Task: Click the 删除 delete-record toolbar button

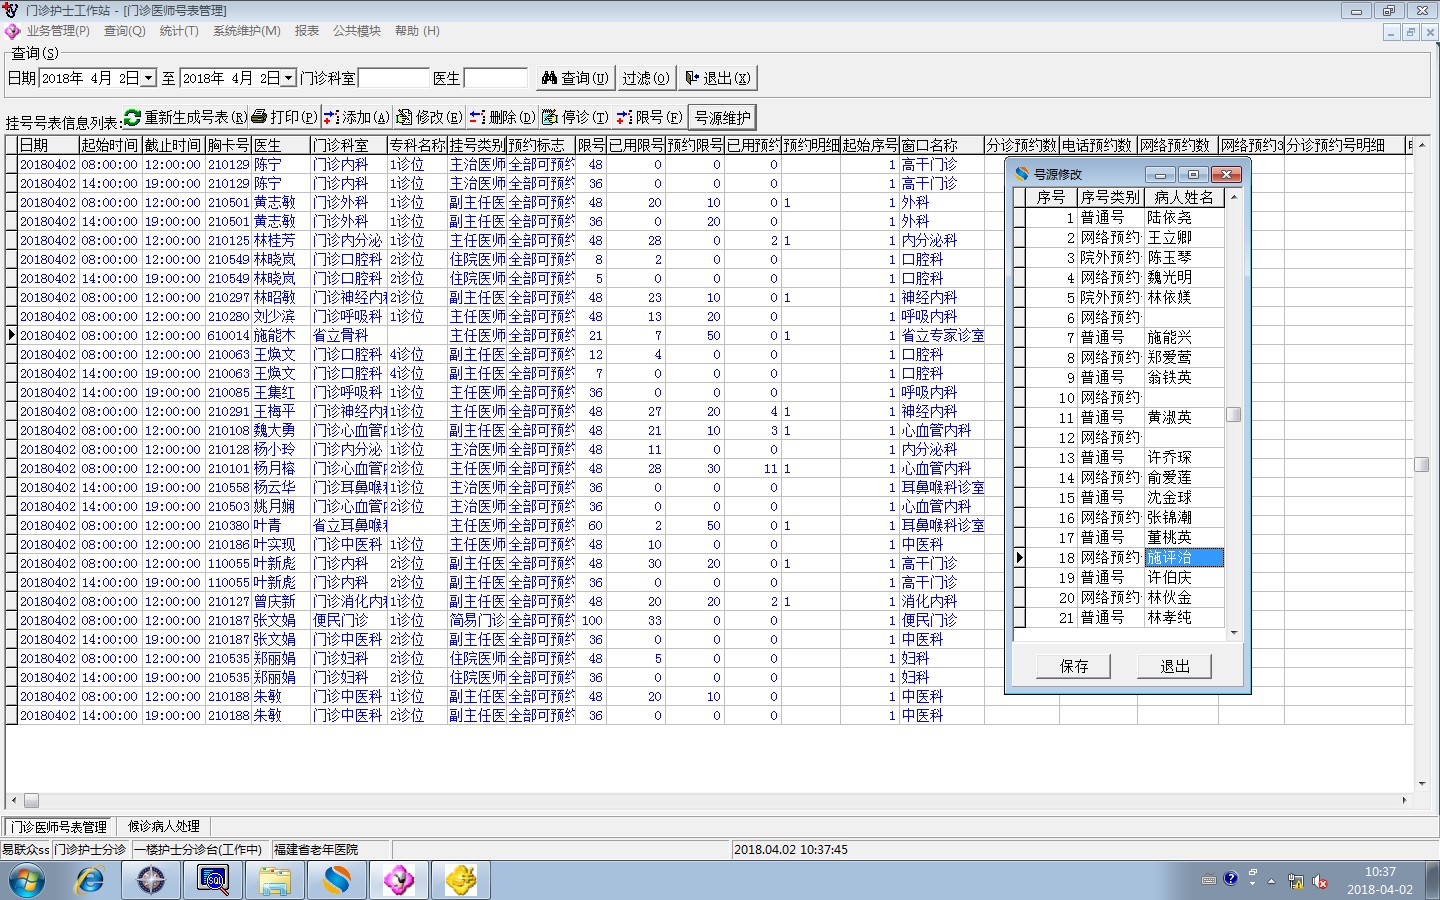Action: [502, 117]
